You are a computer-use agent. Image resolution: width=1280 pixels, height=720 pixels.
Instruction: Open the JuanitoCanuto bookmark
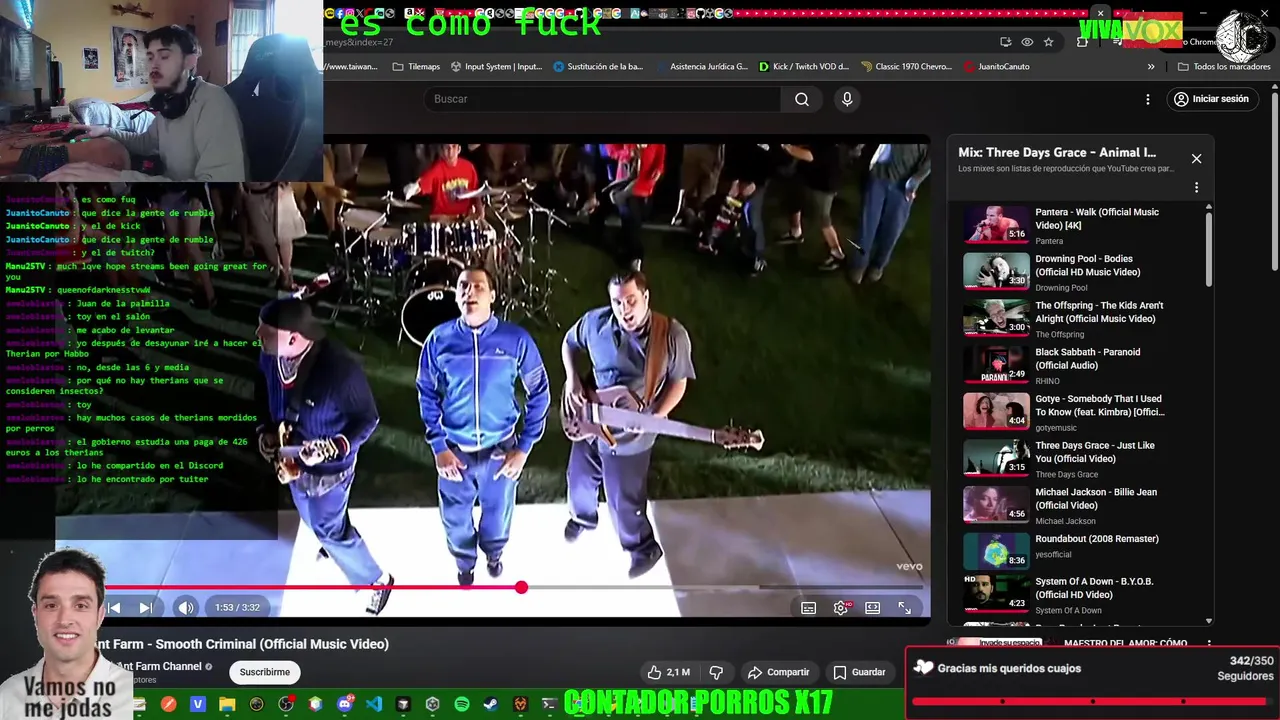tap(996, 67)
